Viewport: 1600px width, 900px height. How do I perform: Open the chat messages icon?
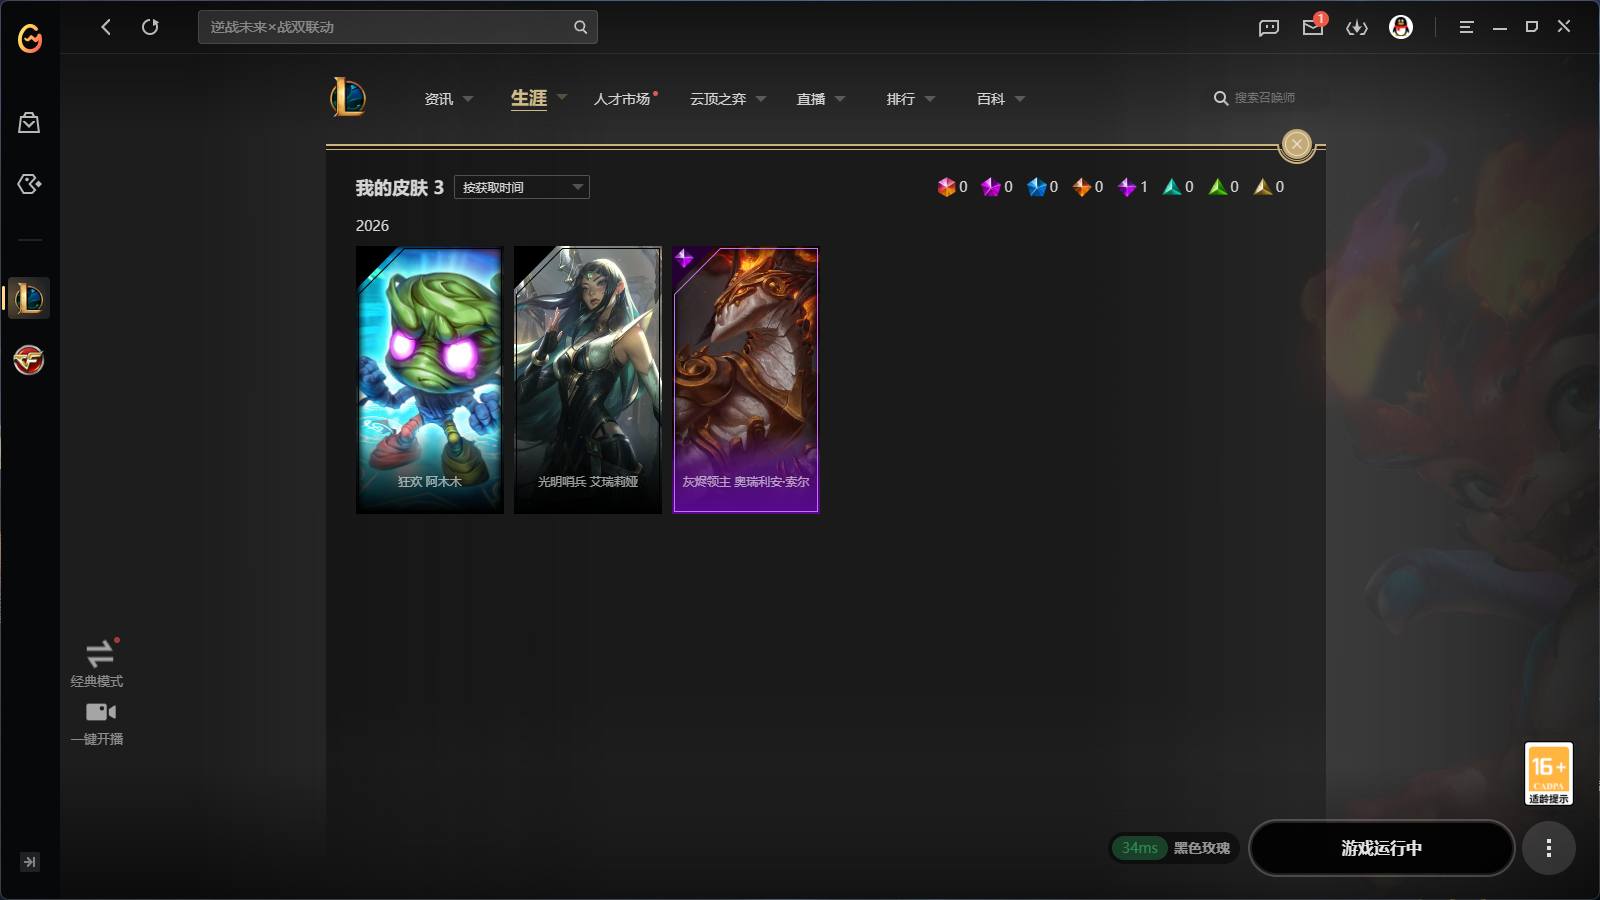[x=1269, y=28]
